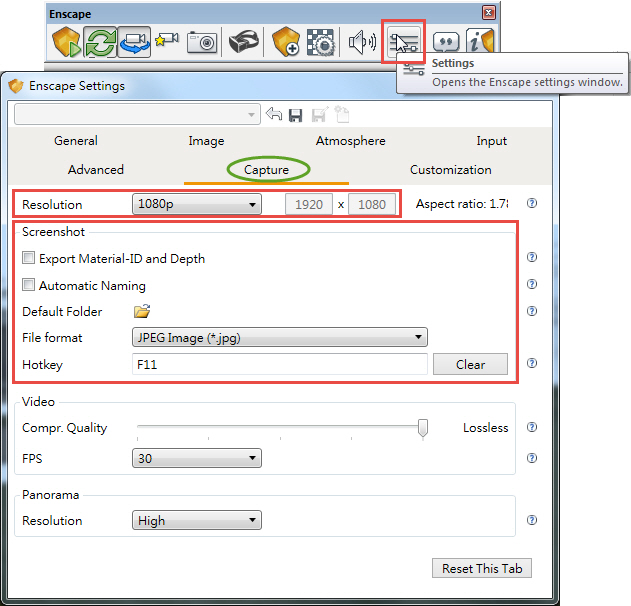The width and height of the screenshot is (631, 606).
Task: Open help for Panorama Resolution
Action: tap(532, 520)
